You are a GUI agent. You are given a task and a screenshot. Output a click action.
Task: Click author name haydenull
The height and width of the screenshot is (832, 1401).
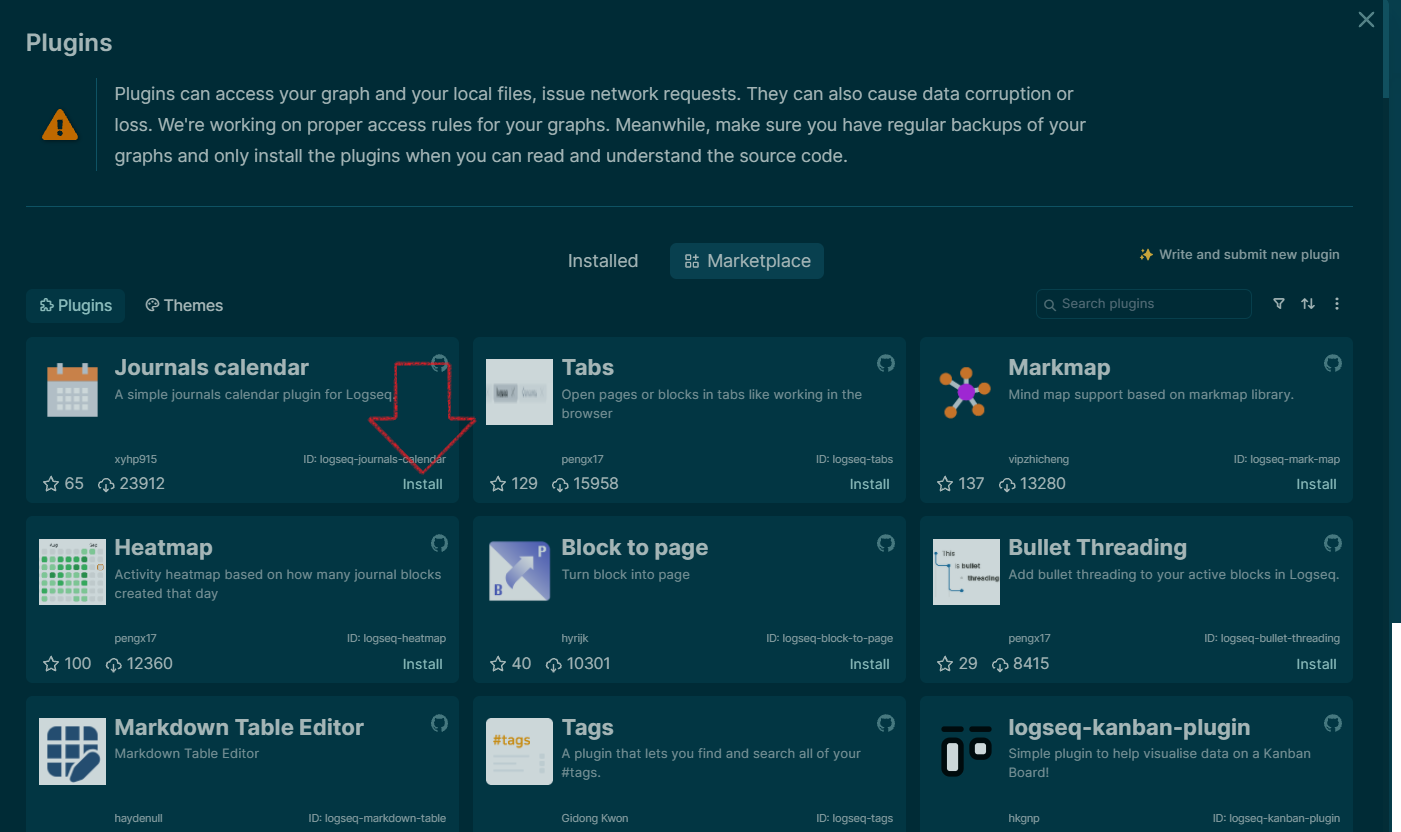[x=140, y=818]
